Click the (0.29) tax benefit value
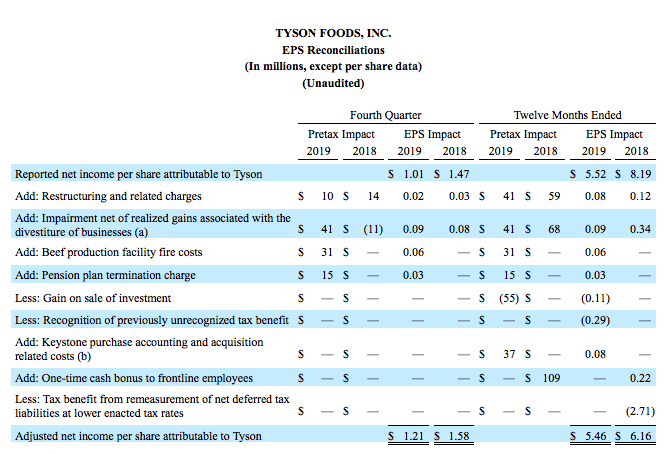Viewport: 665px width, 454px height. [x=595, y=320]
